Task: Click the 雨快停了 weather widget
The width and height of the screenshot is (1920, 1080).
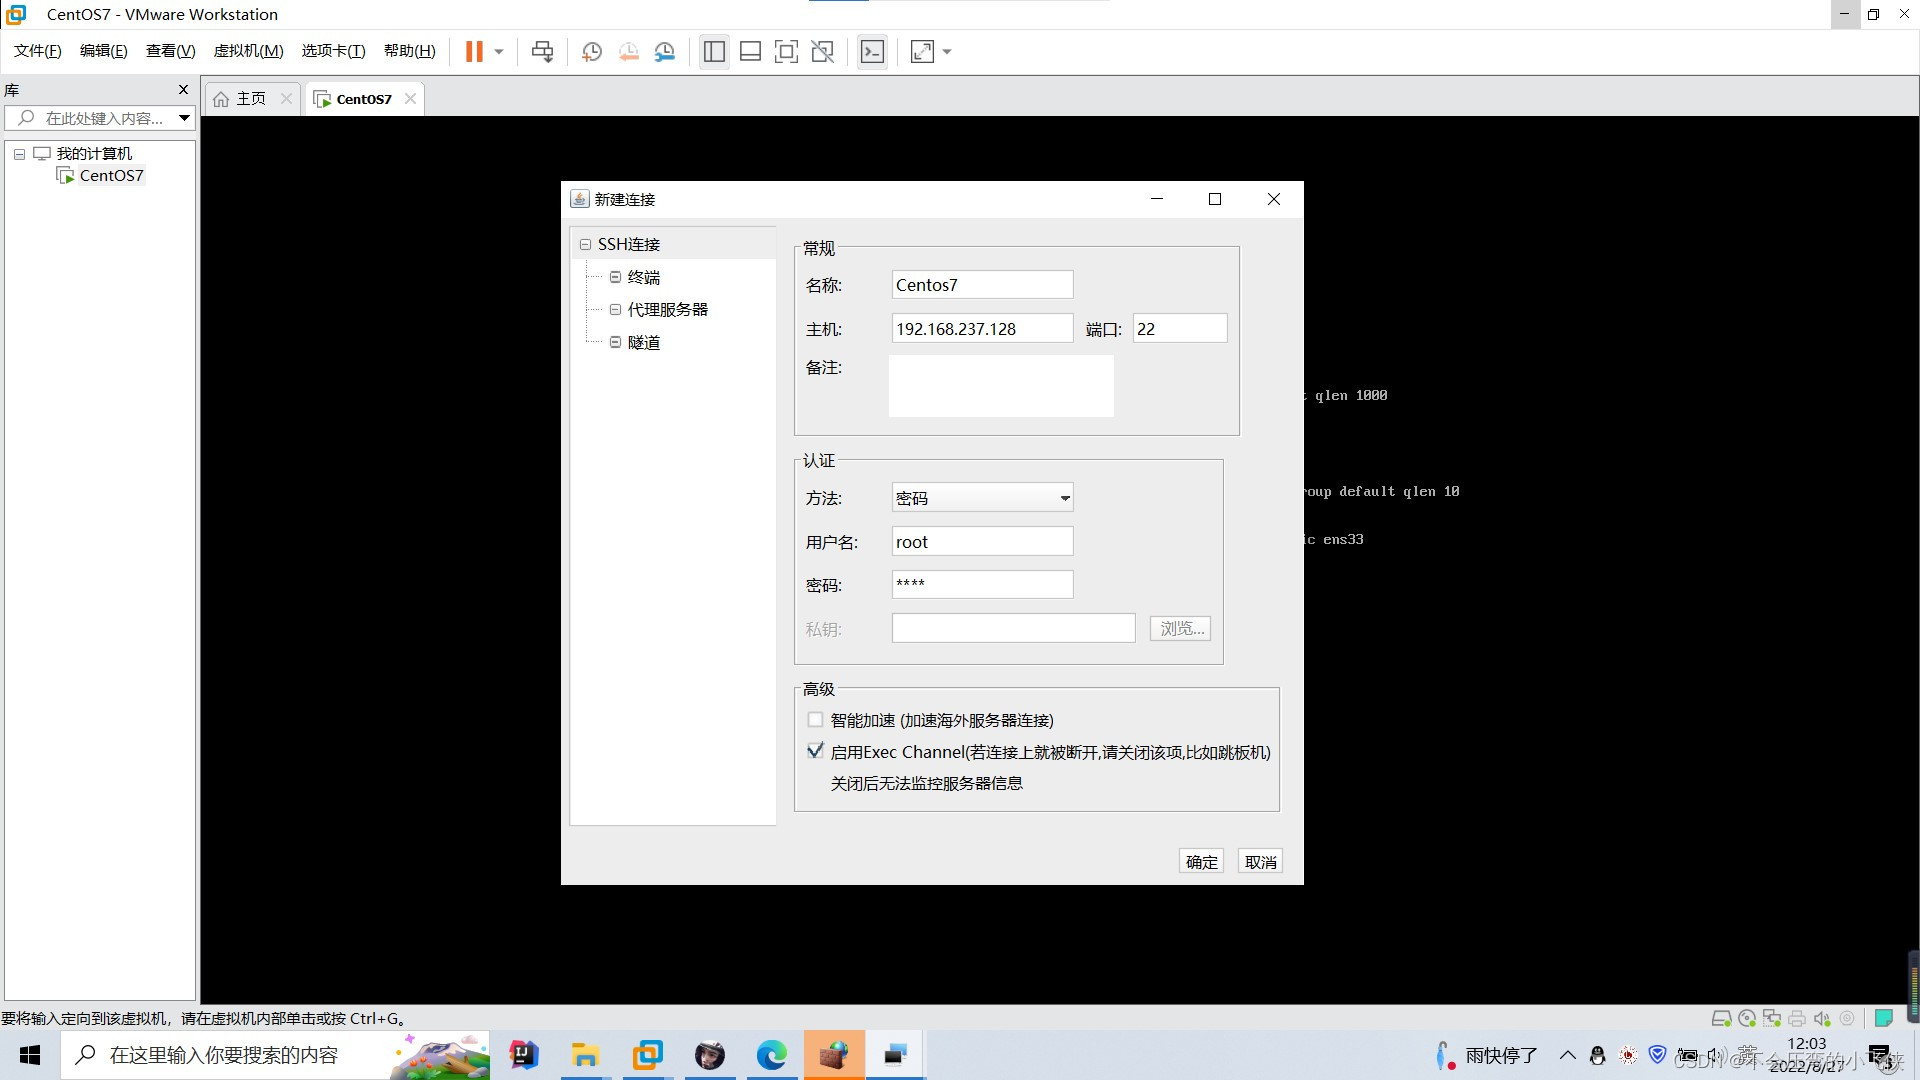Action: 1487,1055
